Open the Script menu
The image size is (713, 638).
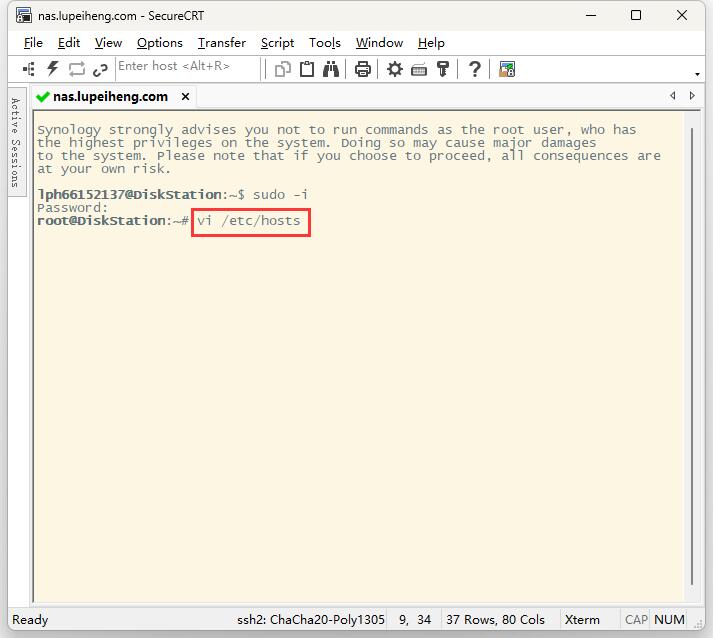click(x=277, y=43)
